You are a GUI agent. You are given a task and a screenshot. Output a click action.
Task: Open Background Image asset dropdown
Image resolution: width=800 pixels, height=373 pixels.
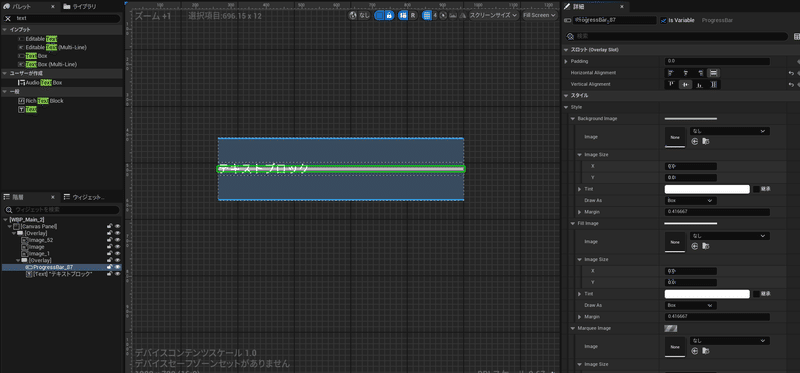tap(730, 131)
